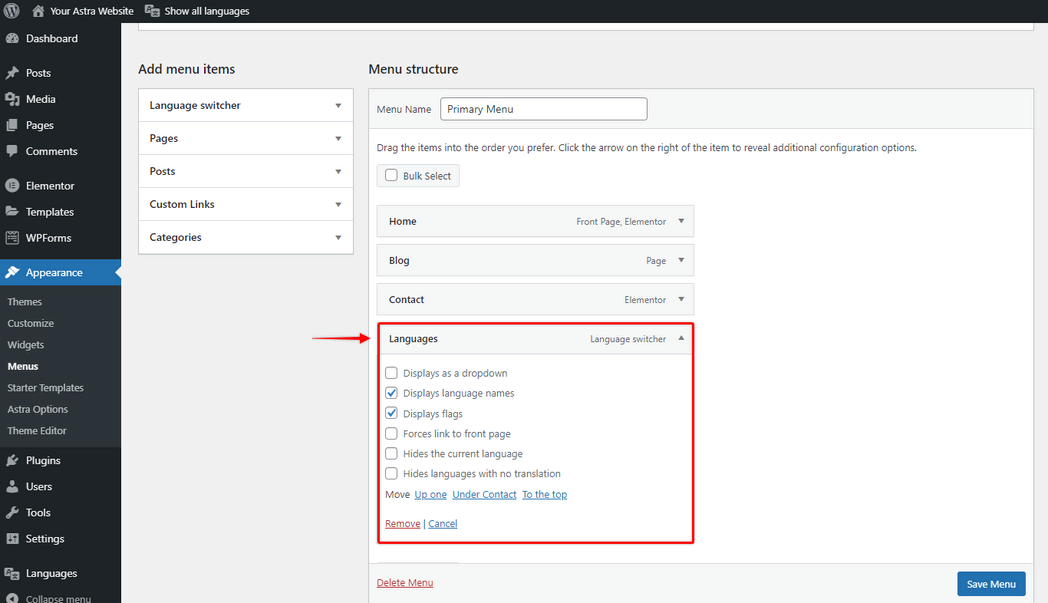
Task: Click inside the Menu Name field
Action: (543, 108)
